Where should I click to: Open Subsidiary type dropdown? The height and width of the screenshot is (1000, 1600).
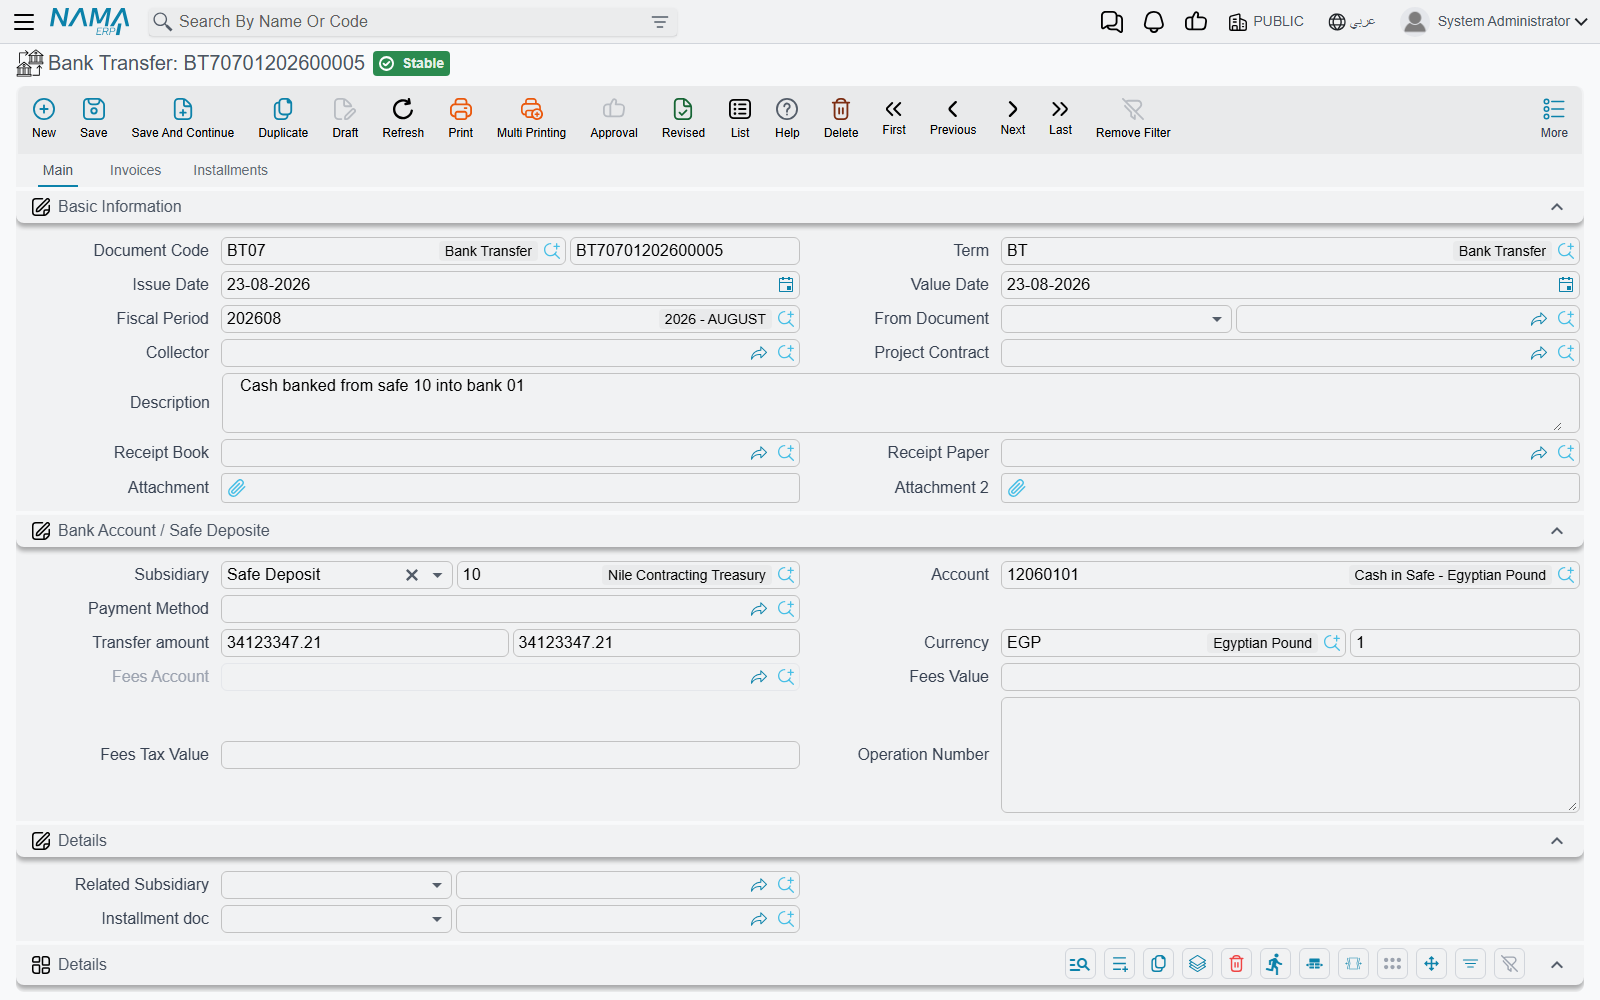(x=437, y=575)
